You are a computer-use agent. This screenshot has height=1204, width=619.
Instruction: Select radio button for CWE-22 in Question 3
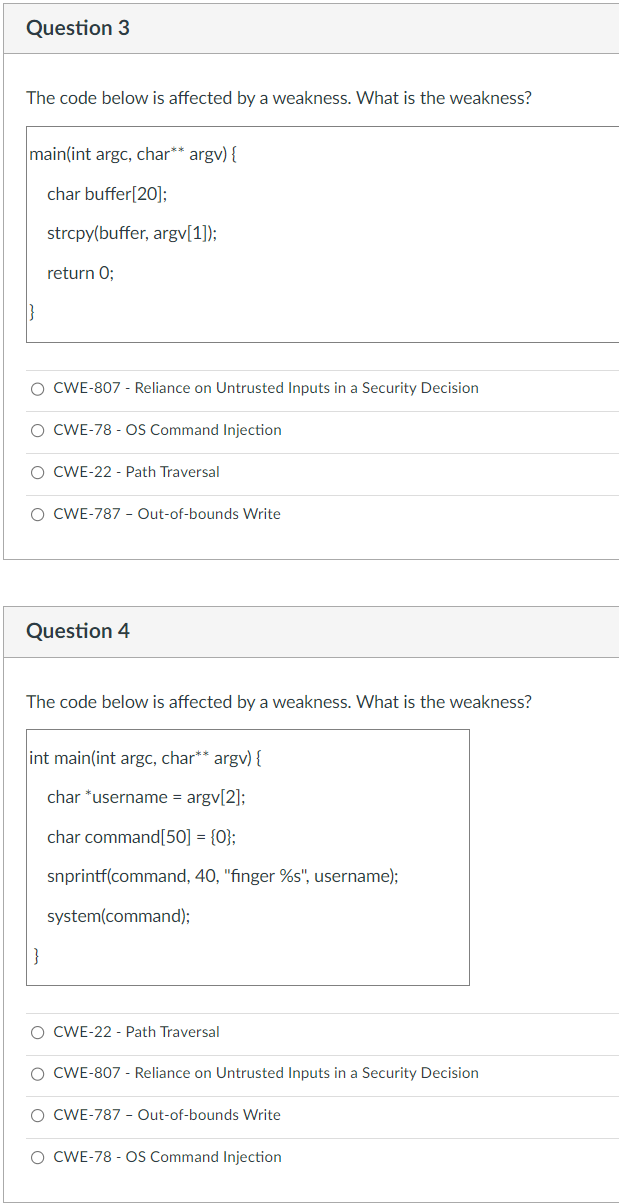pos(37,472)
